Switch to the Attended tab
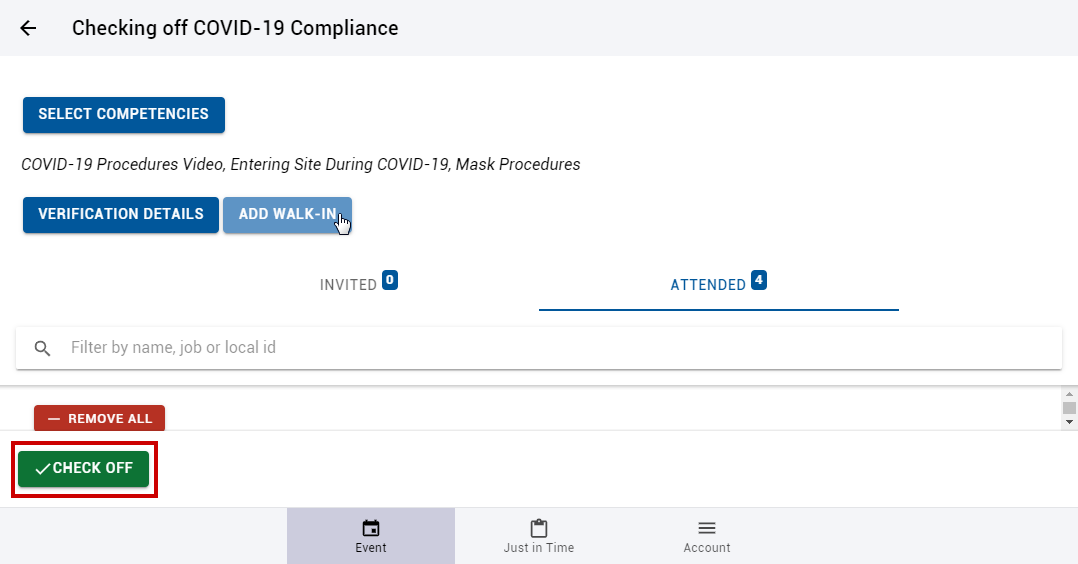Image resolution: width=1078 pixels, height=564 pixels. (718, 283)
